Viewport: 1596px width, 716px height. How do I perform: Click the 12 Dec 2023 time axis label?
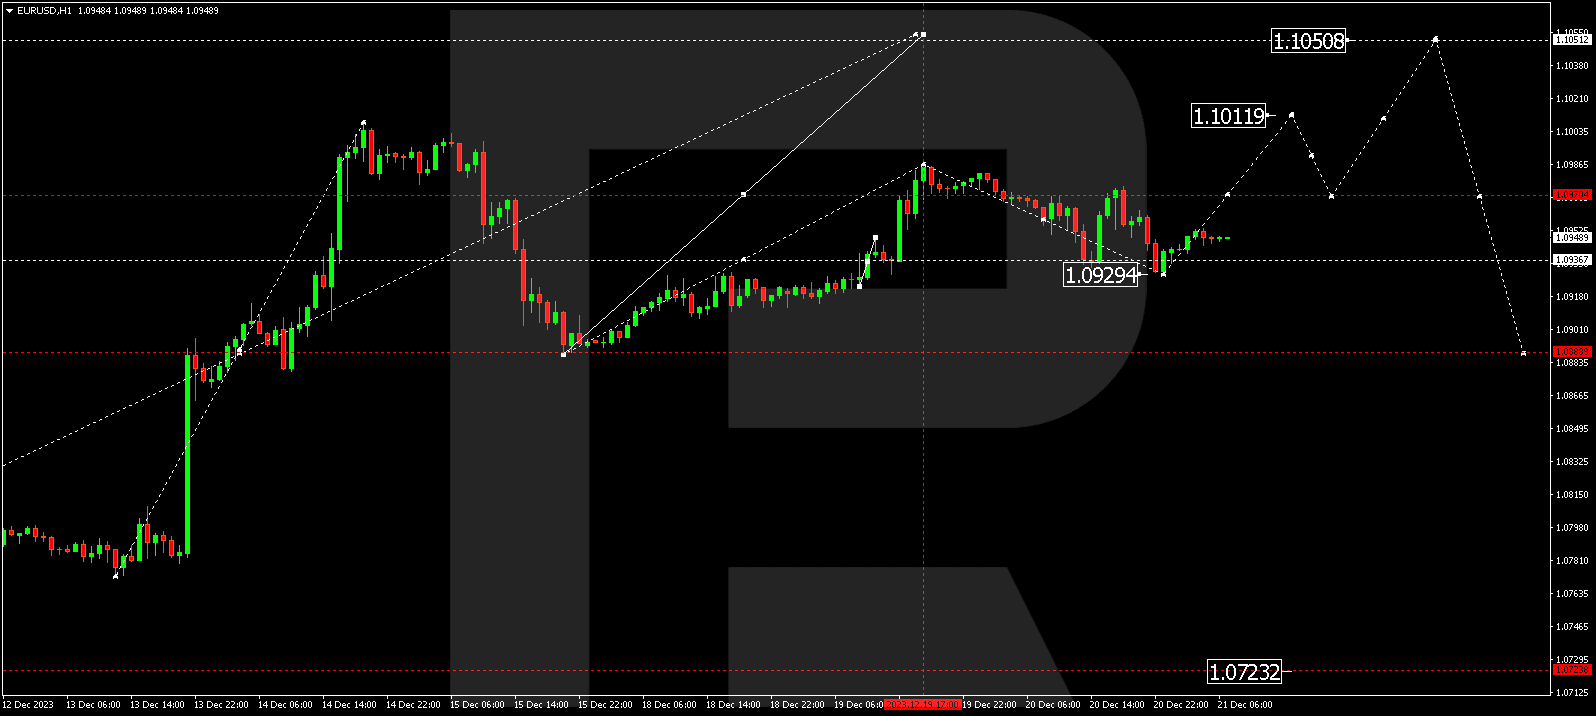28,705
